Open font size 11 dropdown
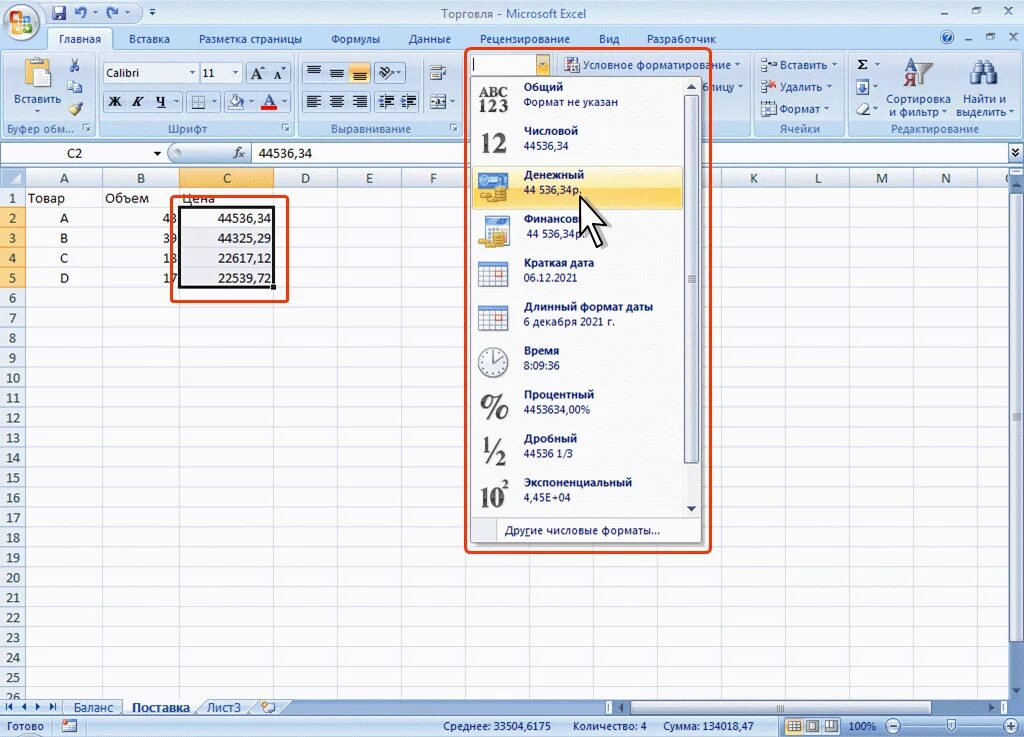This screenshot has height=737, width=1024. (x=236, y=72)
